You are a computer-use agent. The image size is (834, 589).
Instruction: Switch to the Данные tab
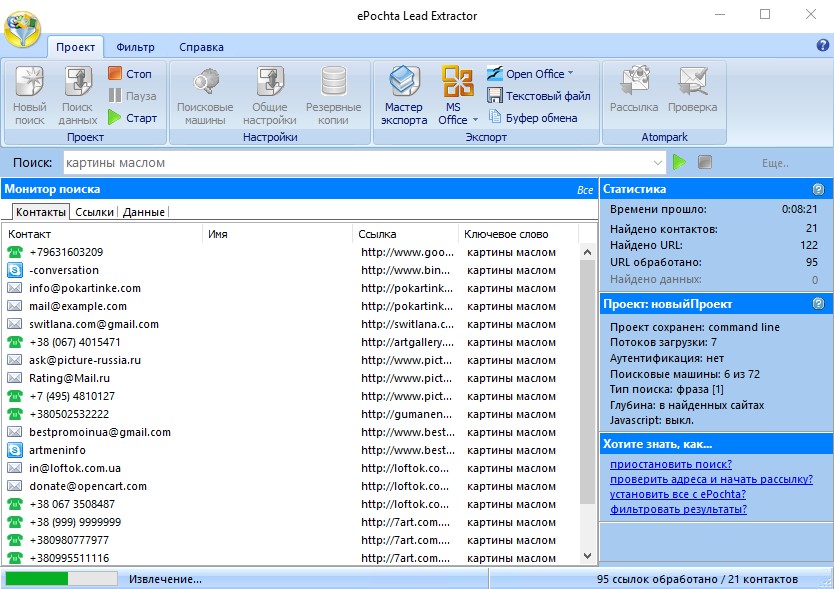tap(144, 212)
